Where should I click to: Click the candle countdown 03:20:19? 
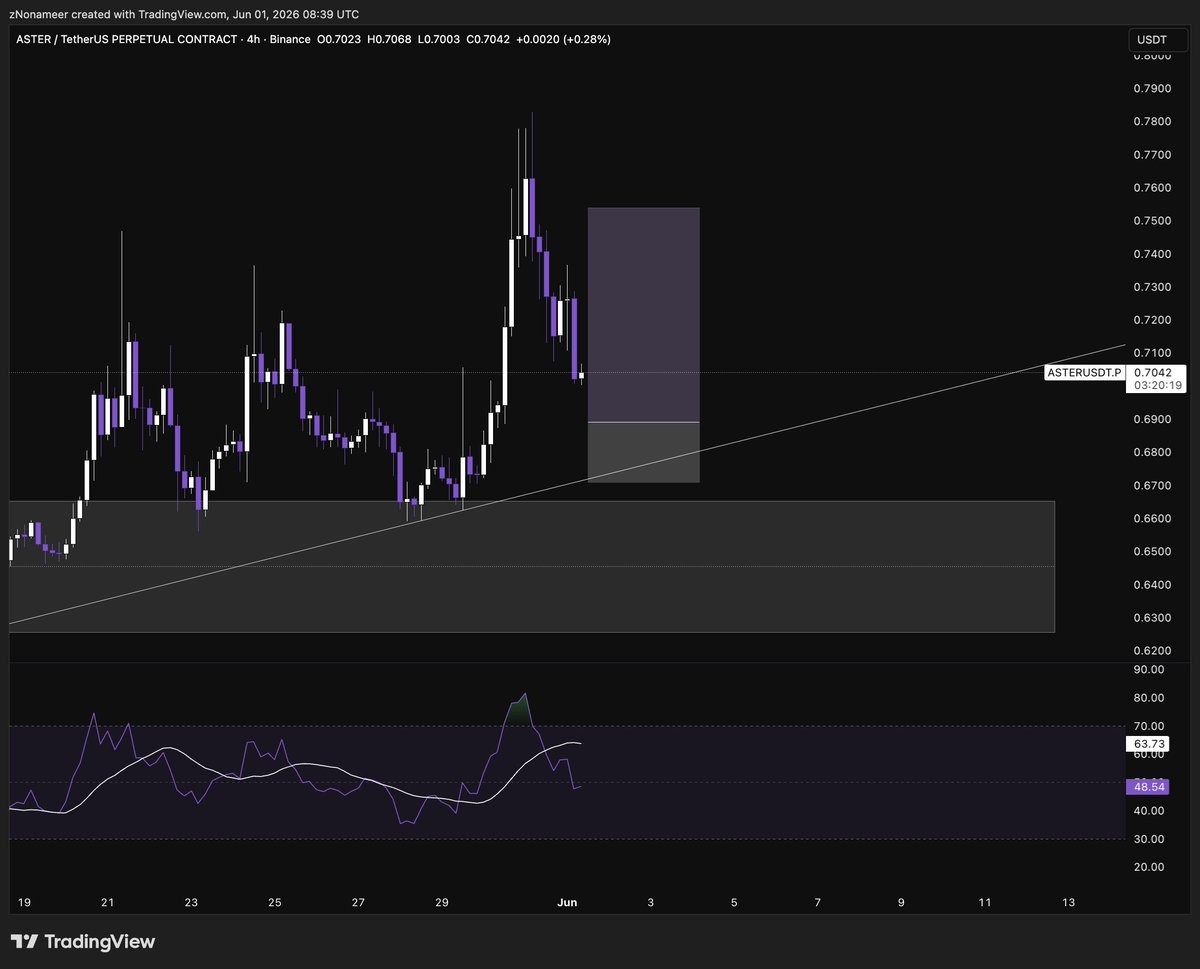pos(1158,385)
